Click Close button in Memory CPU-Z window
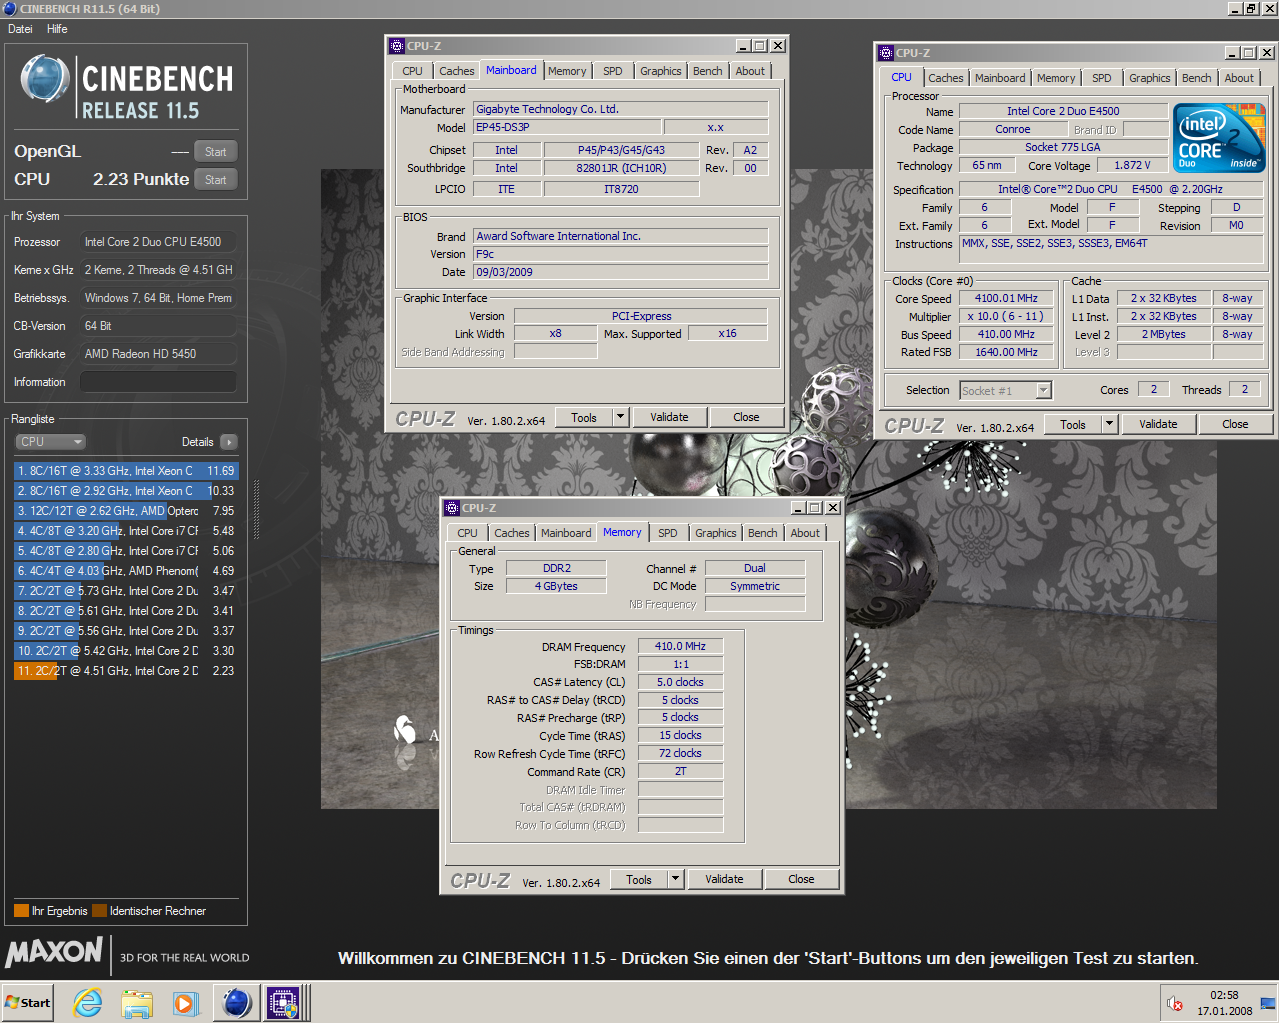1279x1023 pixels. [801, 880]
